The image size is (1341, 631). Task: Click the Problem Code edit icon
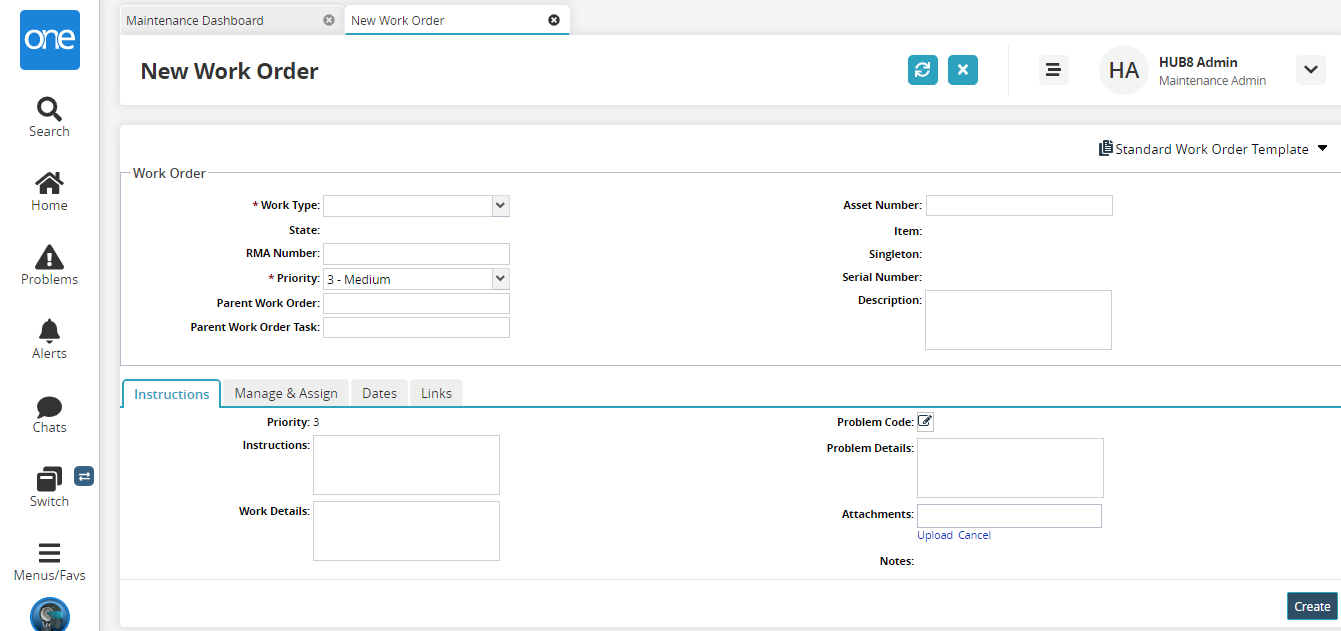925,422
